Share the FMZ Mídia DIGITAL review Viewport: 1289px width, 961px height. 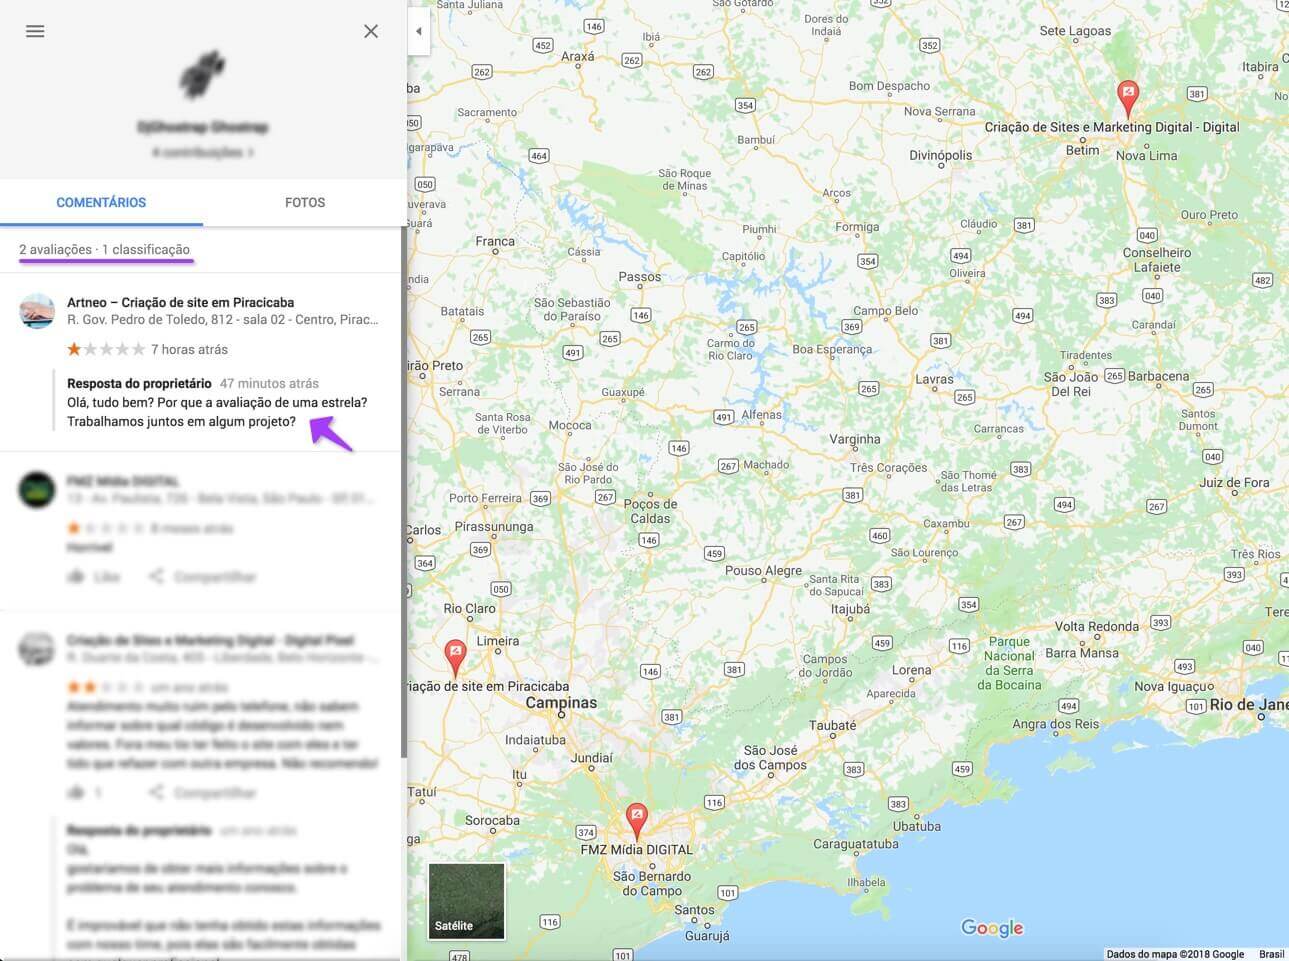[203, 577]
